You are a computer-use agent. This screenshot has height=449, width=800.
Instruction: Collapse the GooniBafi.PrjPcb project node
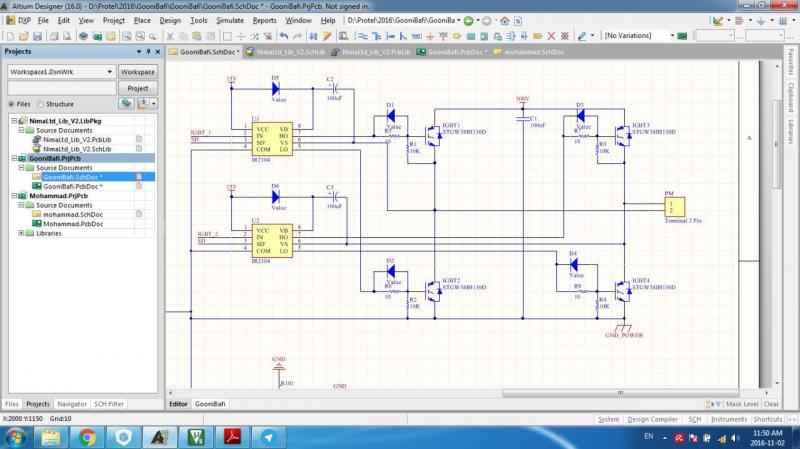[x=14, y=158]
